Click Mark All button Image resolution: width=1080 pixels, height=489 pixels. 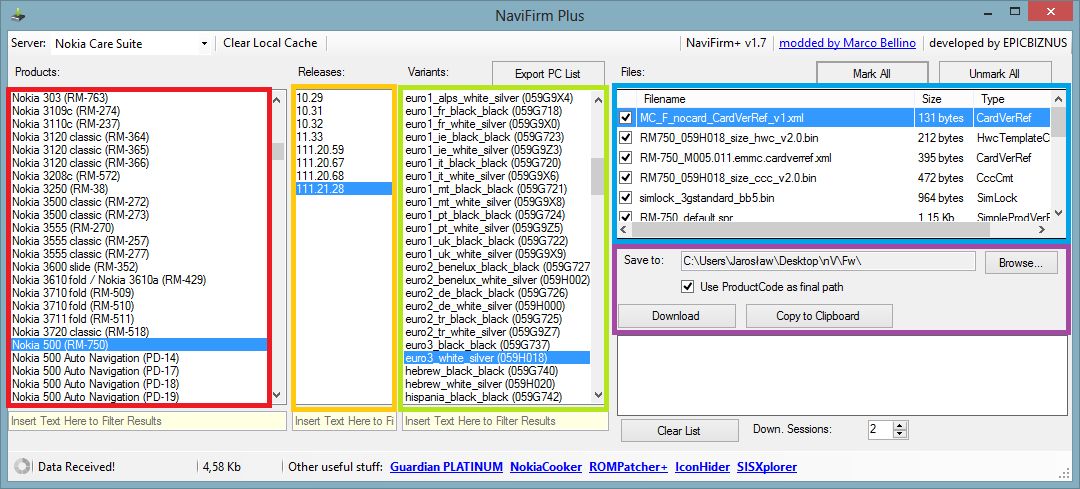click(x=872, y=74)
